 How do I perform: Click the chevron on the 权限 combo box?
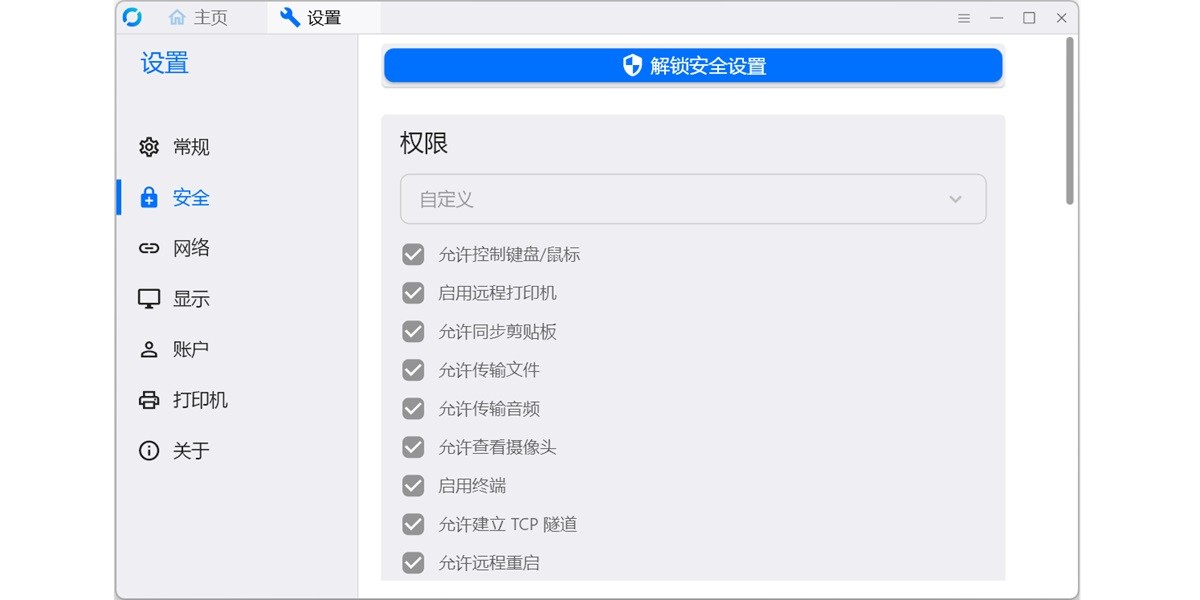(955, 199)
